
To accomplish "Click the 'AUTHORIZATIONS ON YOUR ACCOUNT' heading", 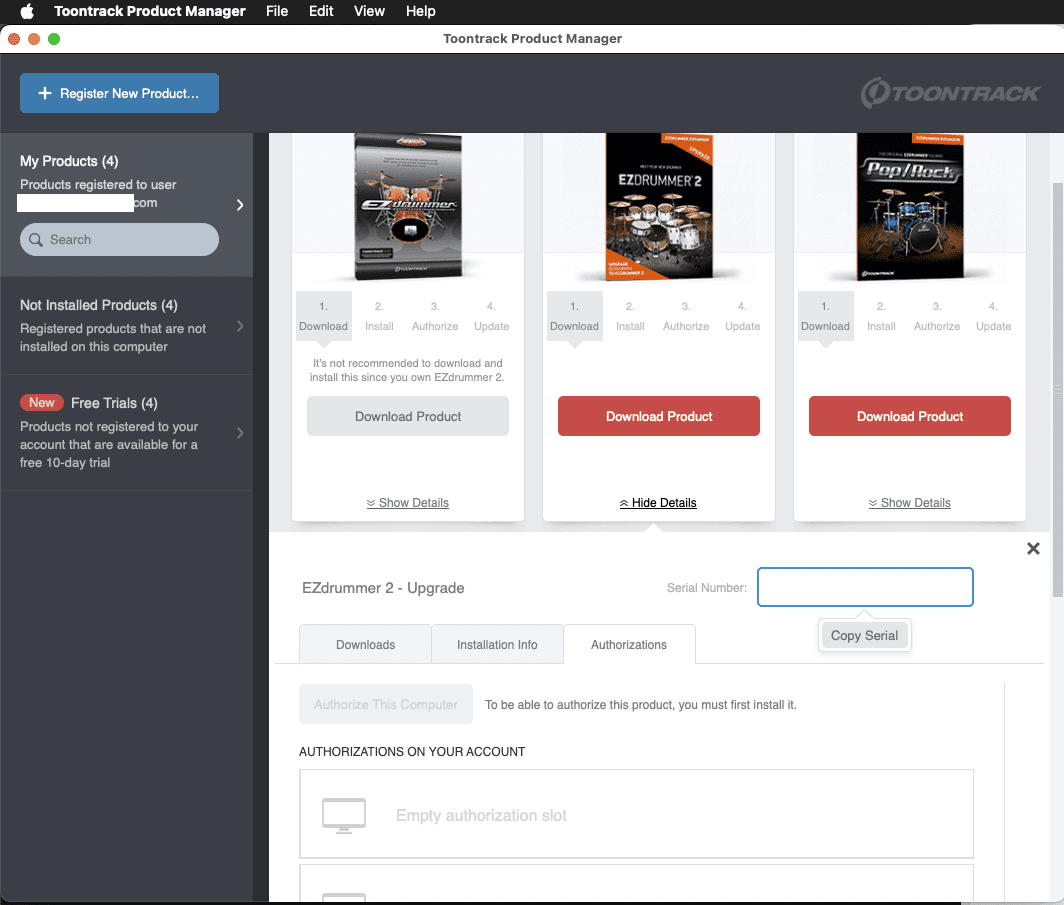I will point(412,752).
